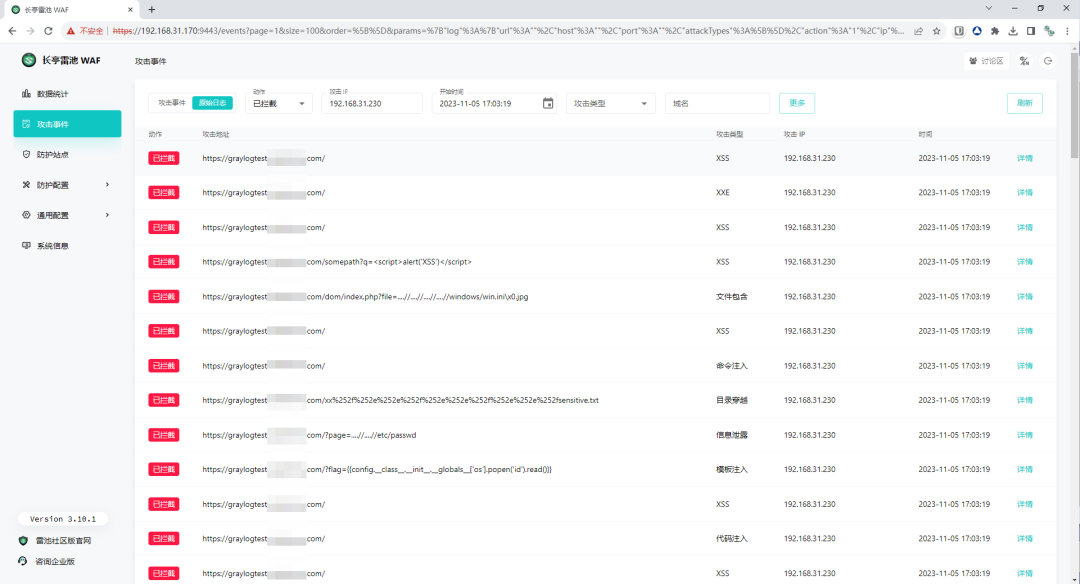Image resolution: width=1080 pixels, height=584 pixels.
Task: Open the 攻击类型 attack type dropdown
Action: point(610,103)
